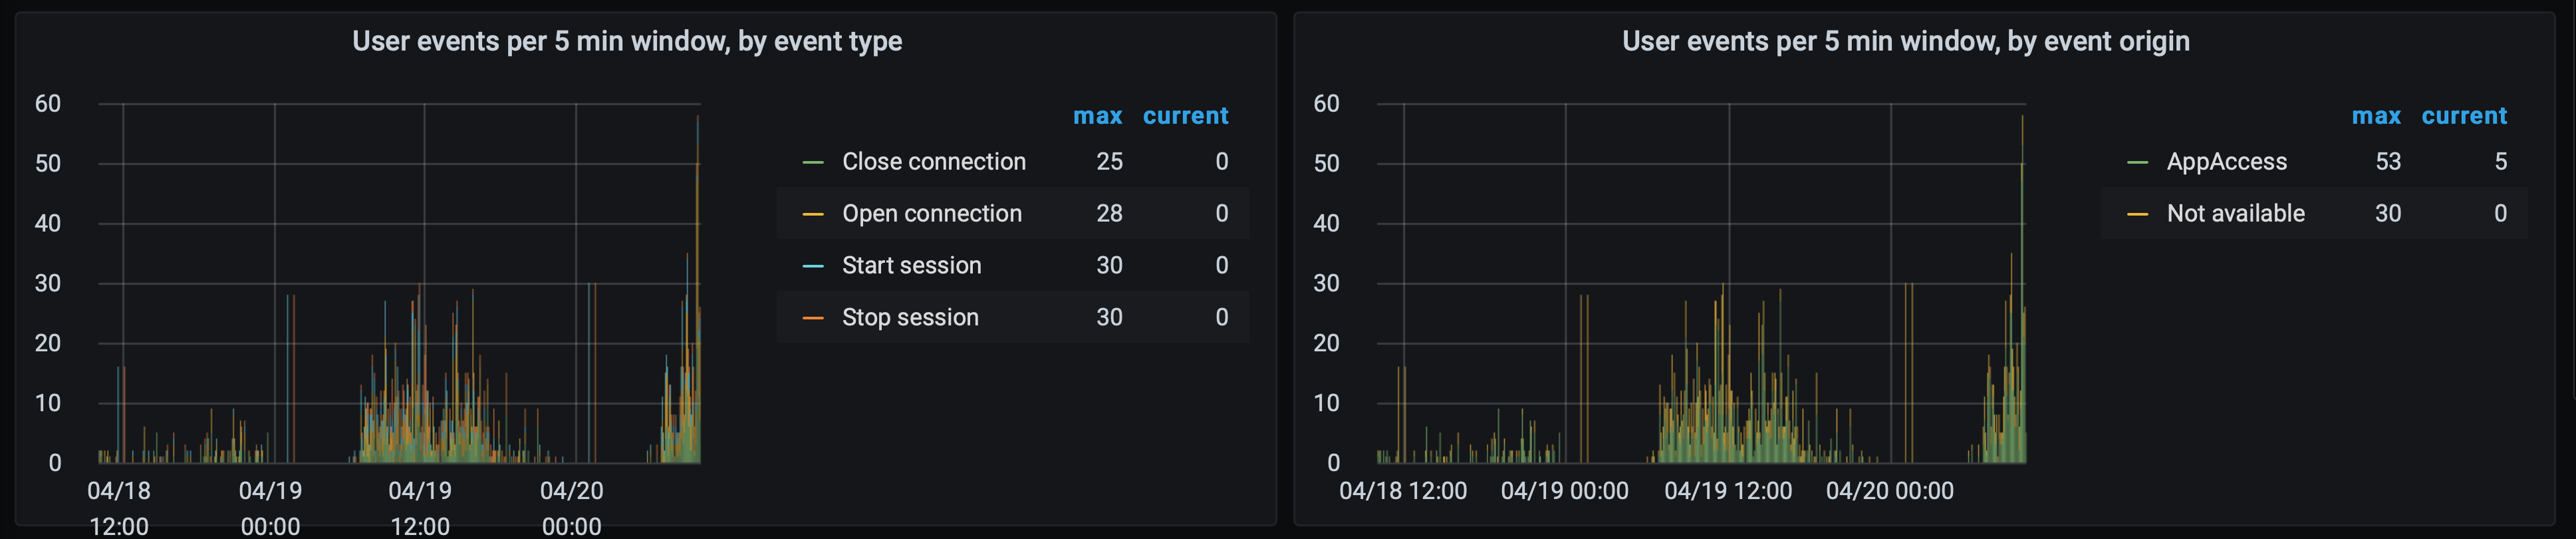2576x539 pixels.
Task: Click Not available yellow color swatch
Action: click(2137, 214)
